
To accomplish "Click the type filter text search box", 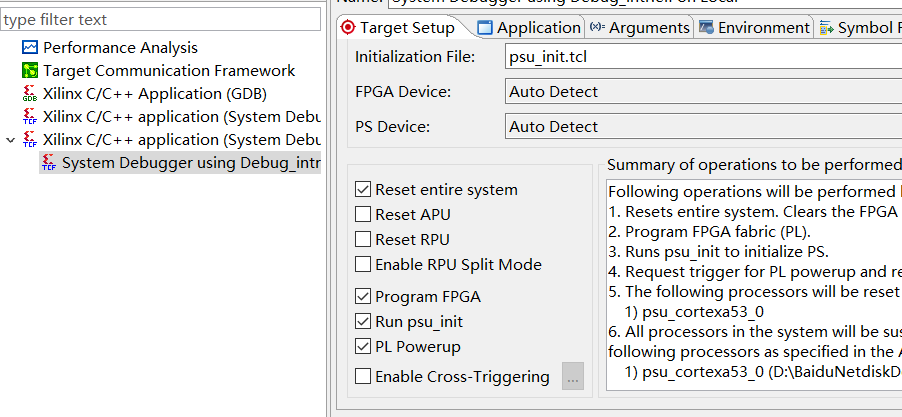I will tap(160, 20).
